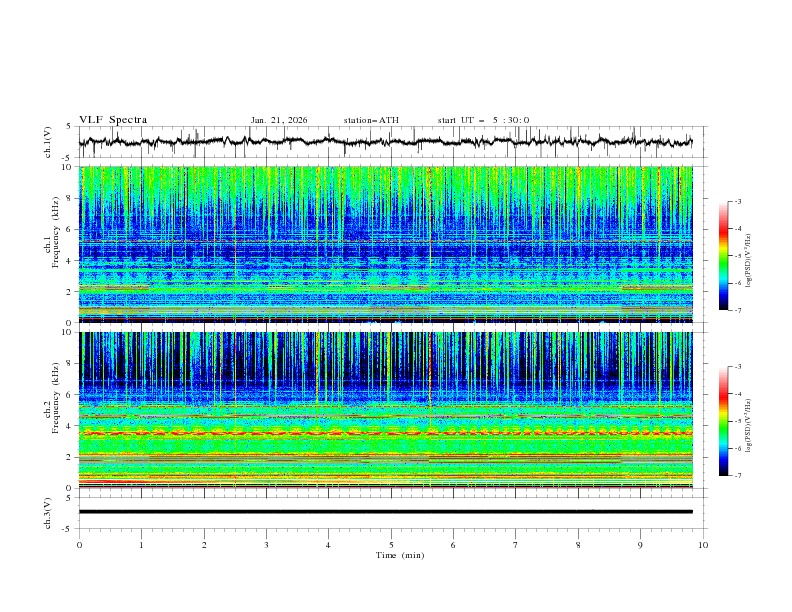
Task: Click the log(PSD) label beside upper colorbar
Action: tap(751, 256)
